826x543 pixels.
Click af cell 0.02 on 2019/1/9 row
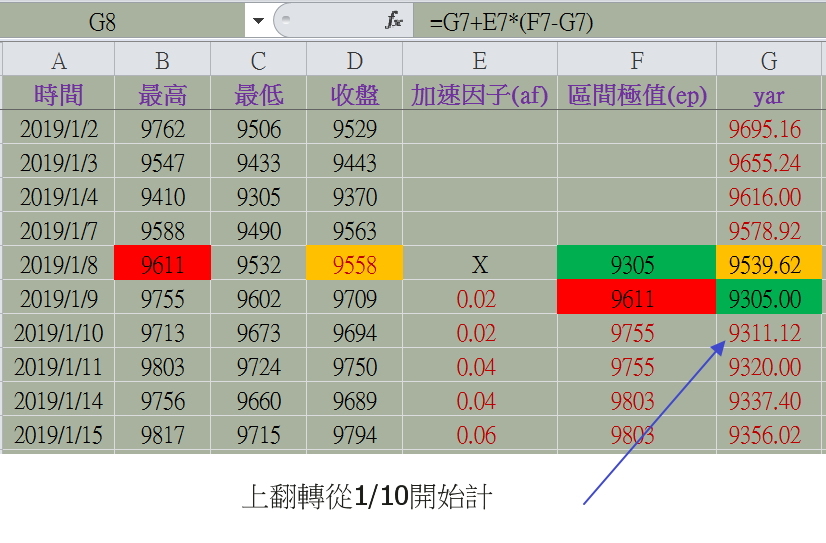click(x=480, y=298)
